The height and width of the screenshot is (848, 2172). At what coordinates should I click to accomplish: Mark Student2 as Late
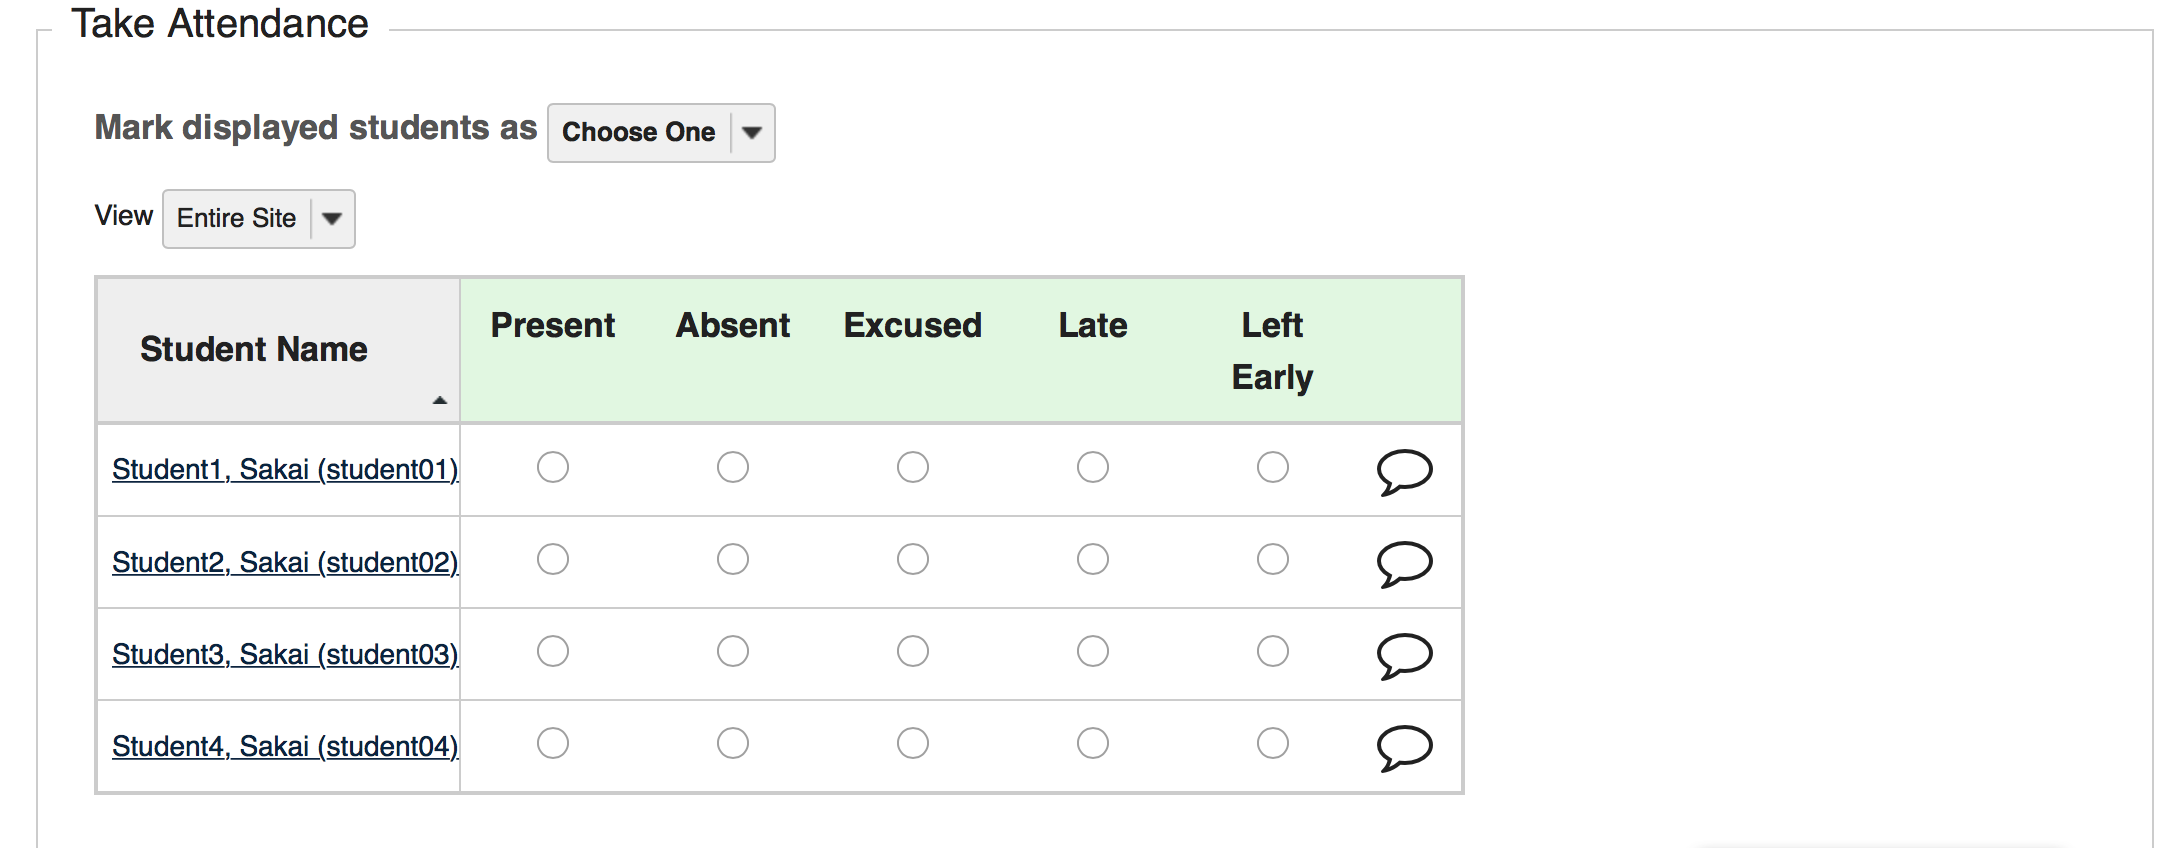click(x=1093, y=559)
